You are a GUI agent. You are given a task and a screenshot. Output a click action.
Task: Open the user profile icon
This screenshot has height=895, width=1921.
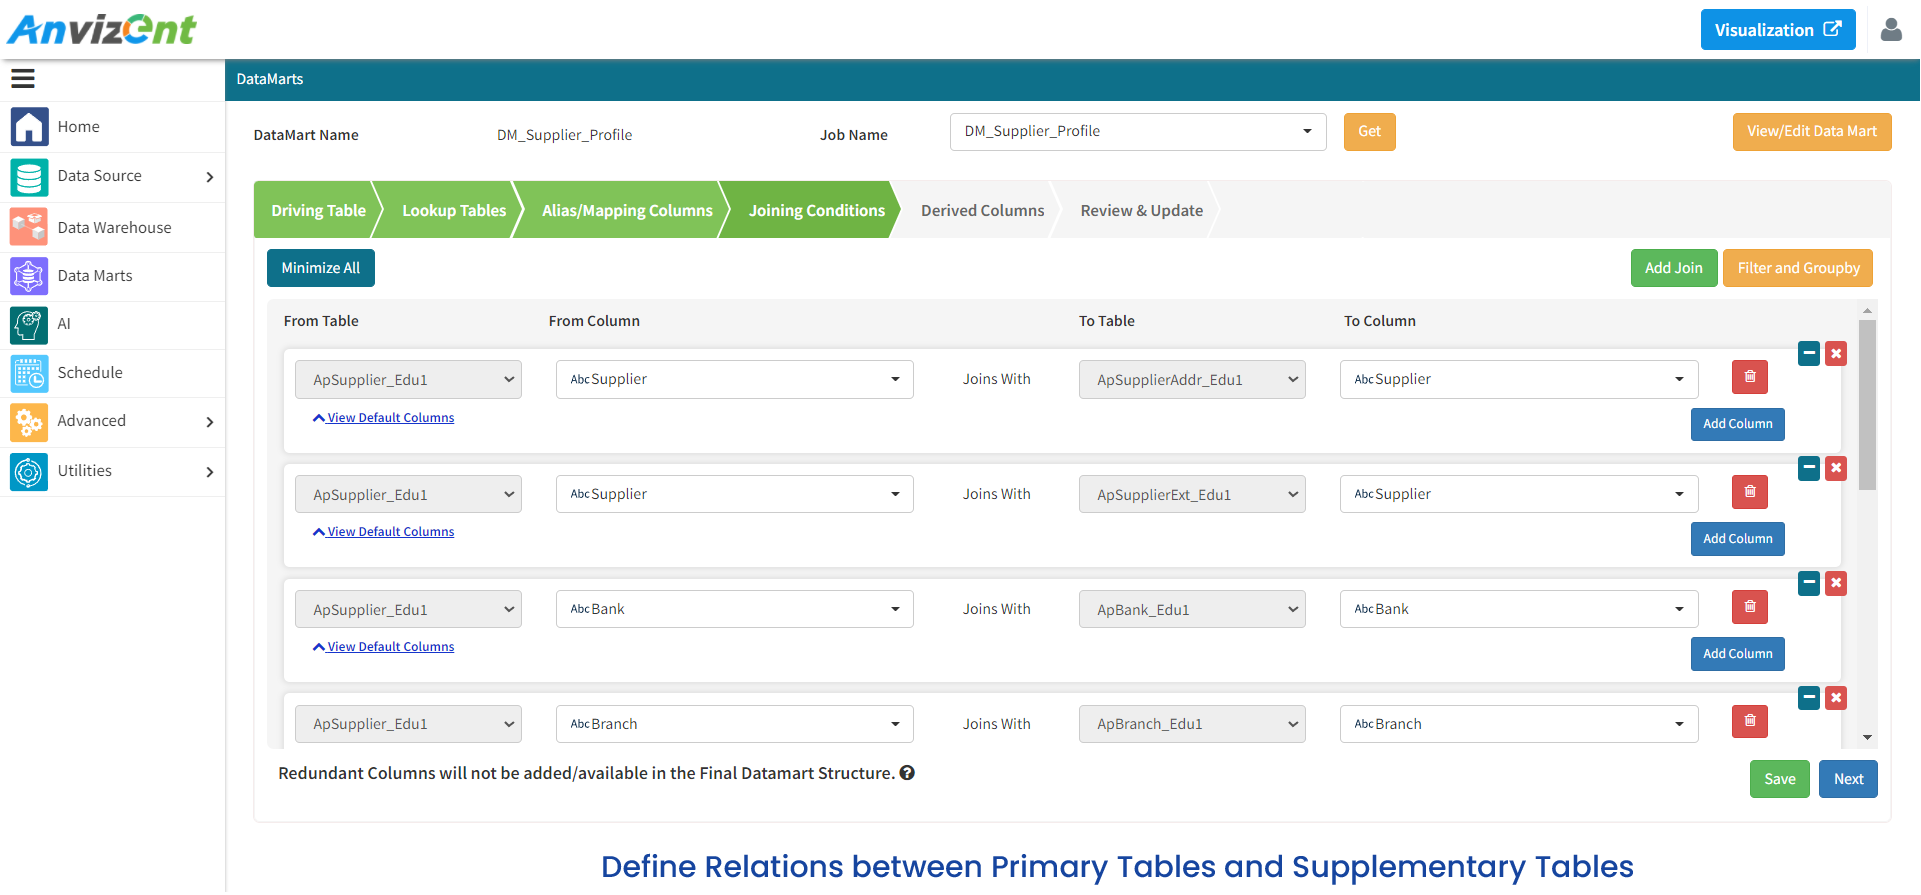click(1891, 30)
